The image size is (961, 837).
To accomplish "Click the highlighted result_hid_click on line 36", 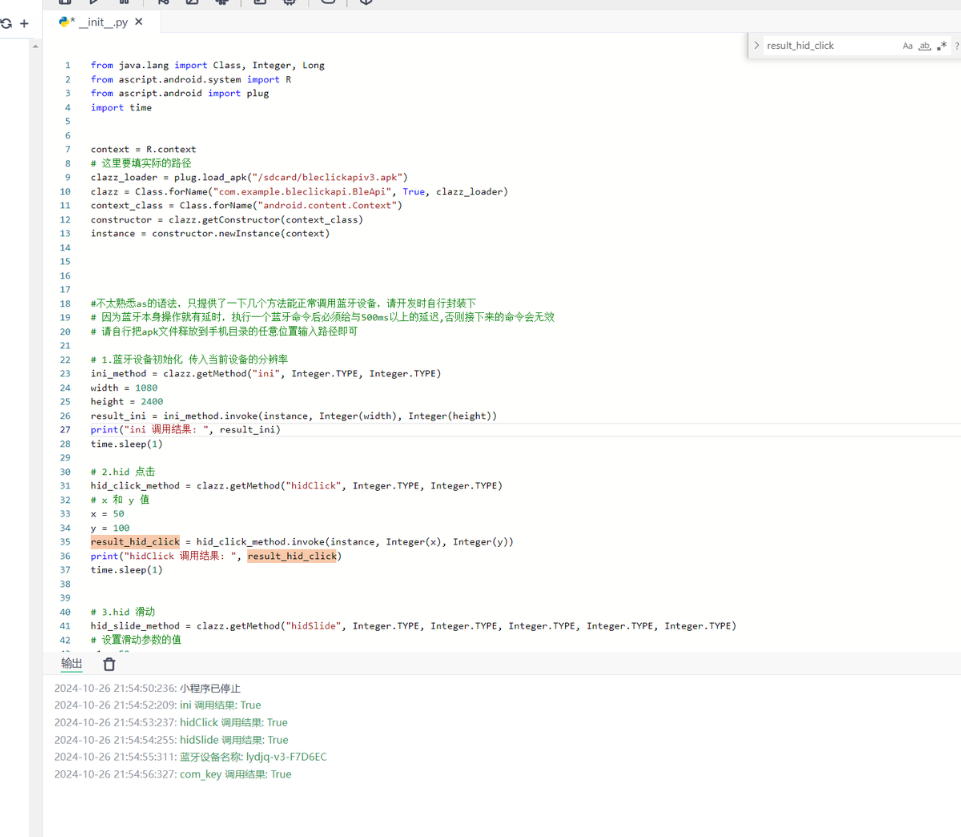I will pyautogui.click(x=292, y=556).
